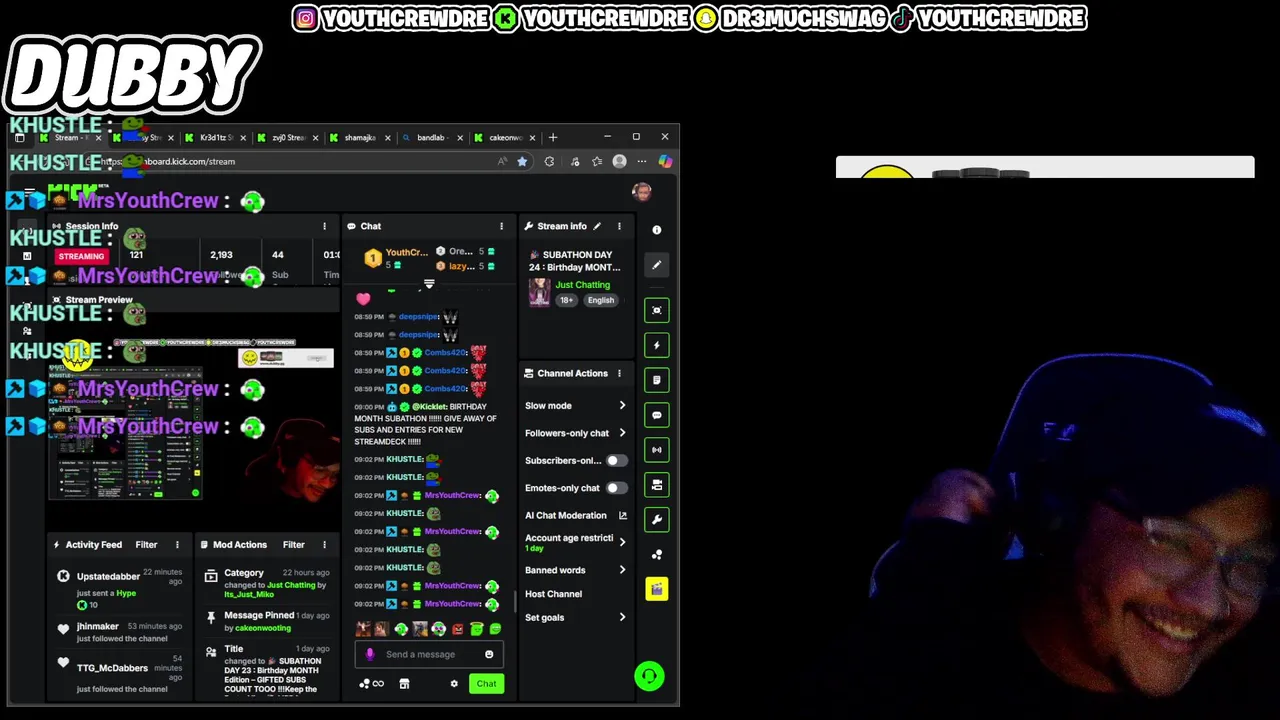The height and width of the screenshot is (720, 1280).
Task: Open browser three-dot settings menu
Action: pos(642,161)
